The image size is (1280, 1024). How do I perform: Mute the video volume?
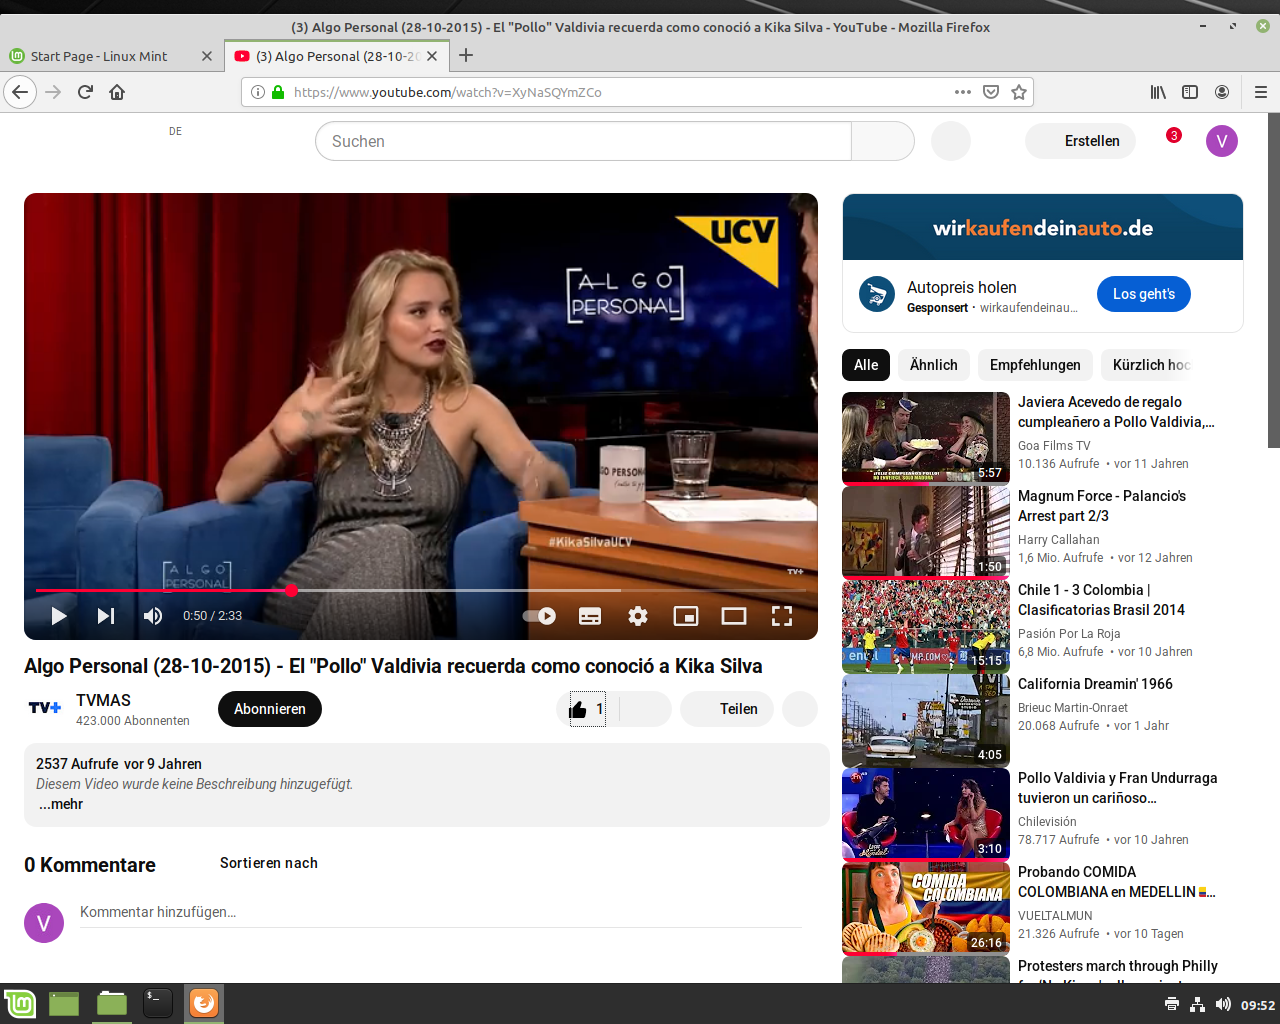point(153,616)
